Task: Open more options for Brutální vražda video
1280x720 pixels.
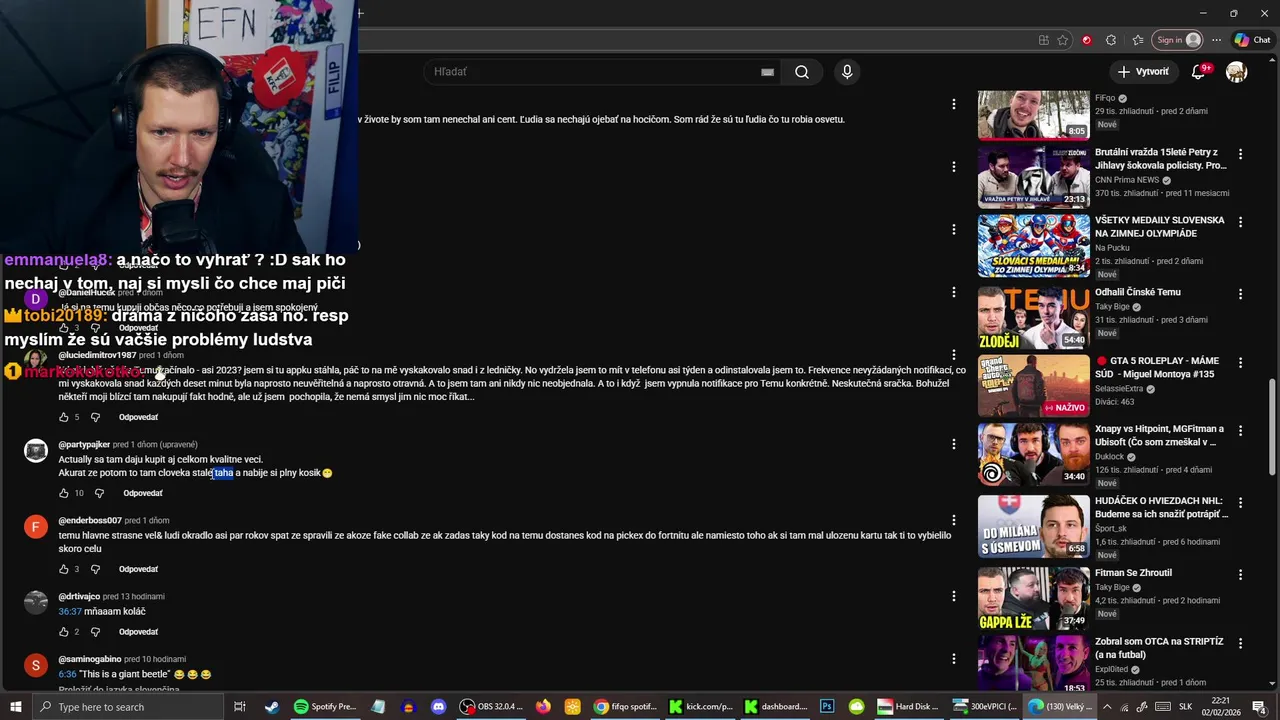Action: [x=1240, y=155]
